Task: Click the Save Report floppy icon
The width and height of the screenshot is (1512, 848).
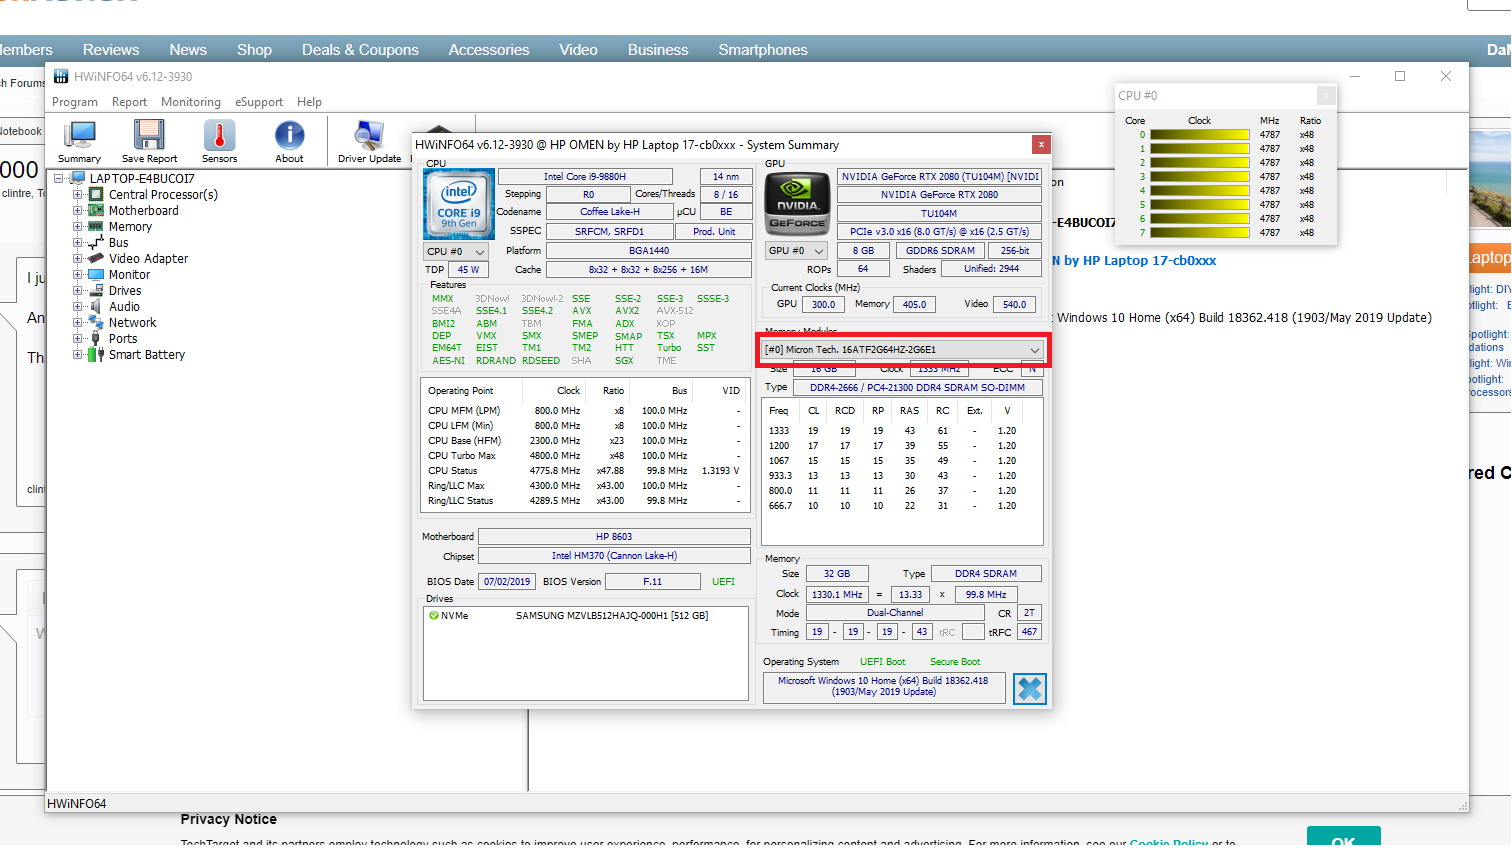Action: tap(149, 136)
